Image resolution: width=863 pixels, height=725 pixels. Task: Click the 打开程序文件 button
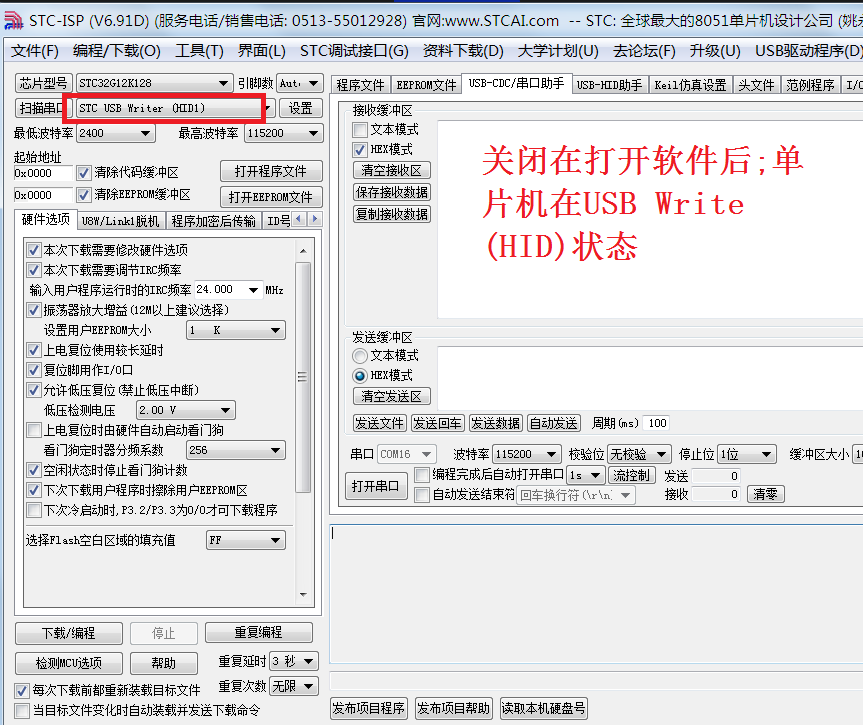[271, 171]
